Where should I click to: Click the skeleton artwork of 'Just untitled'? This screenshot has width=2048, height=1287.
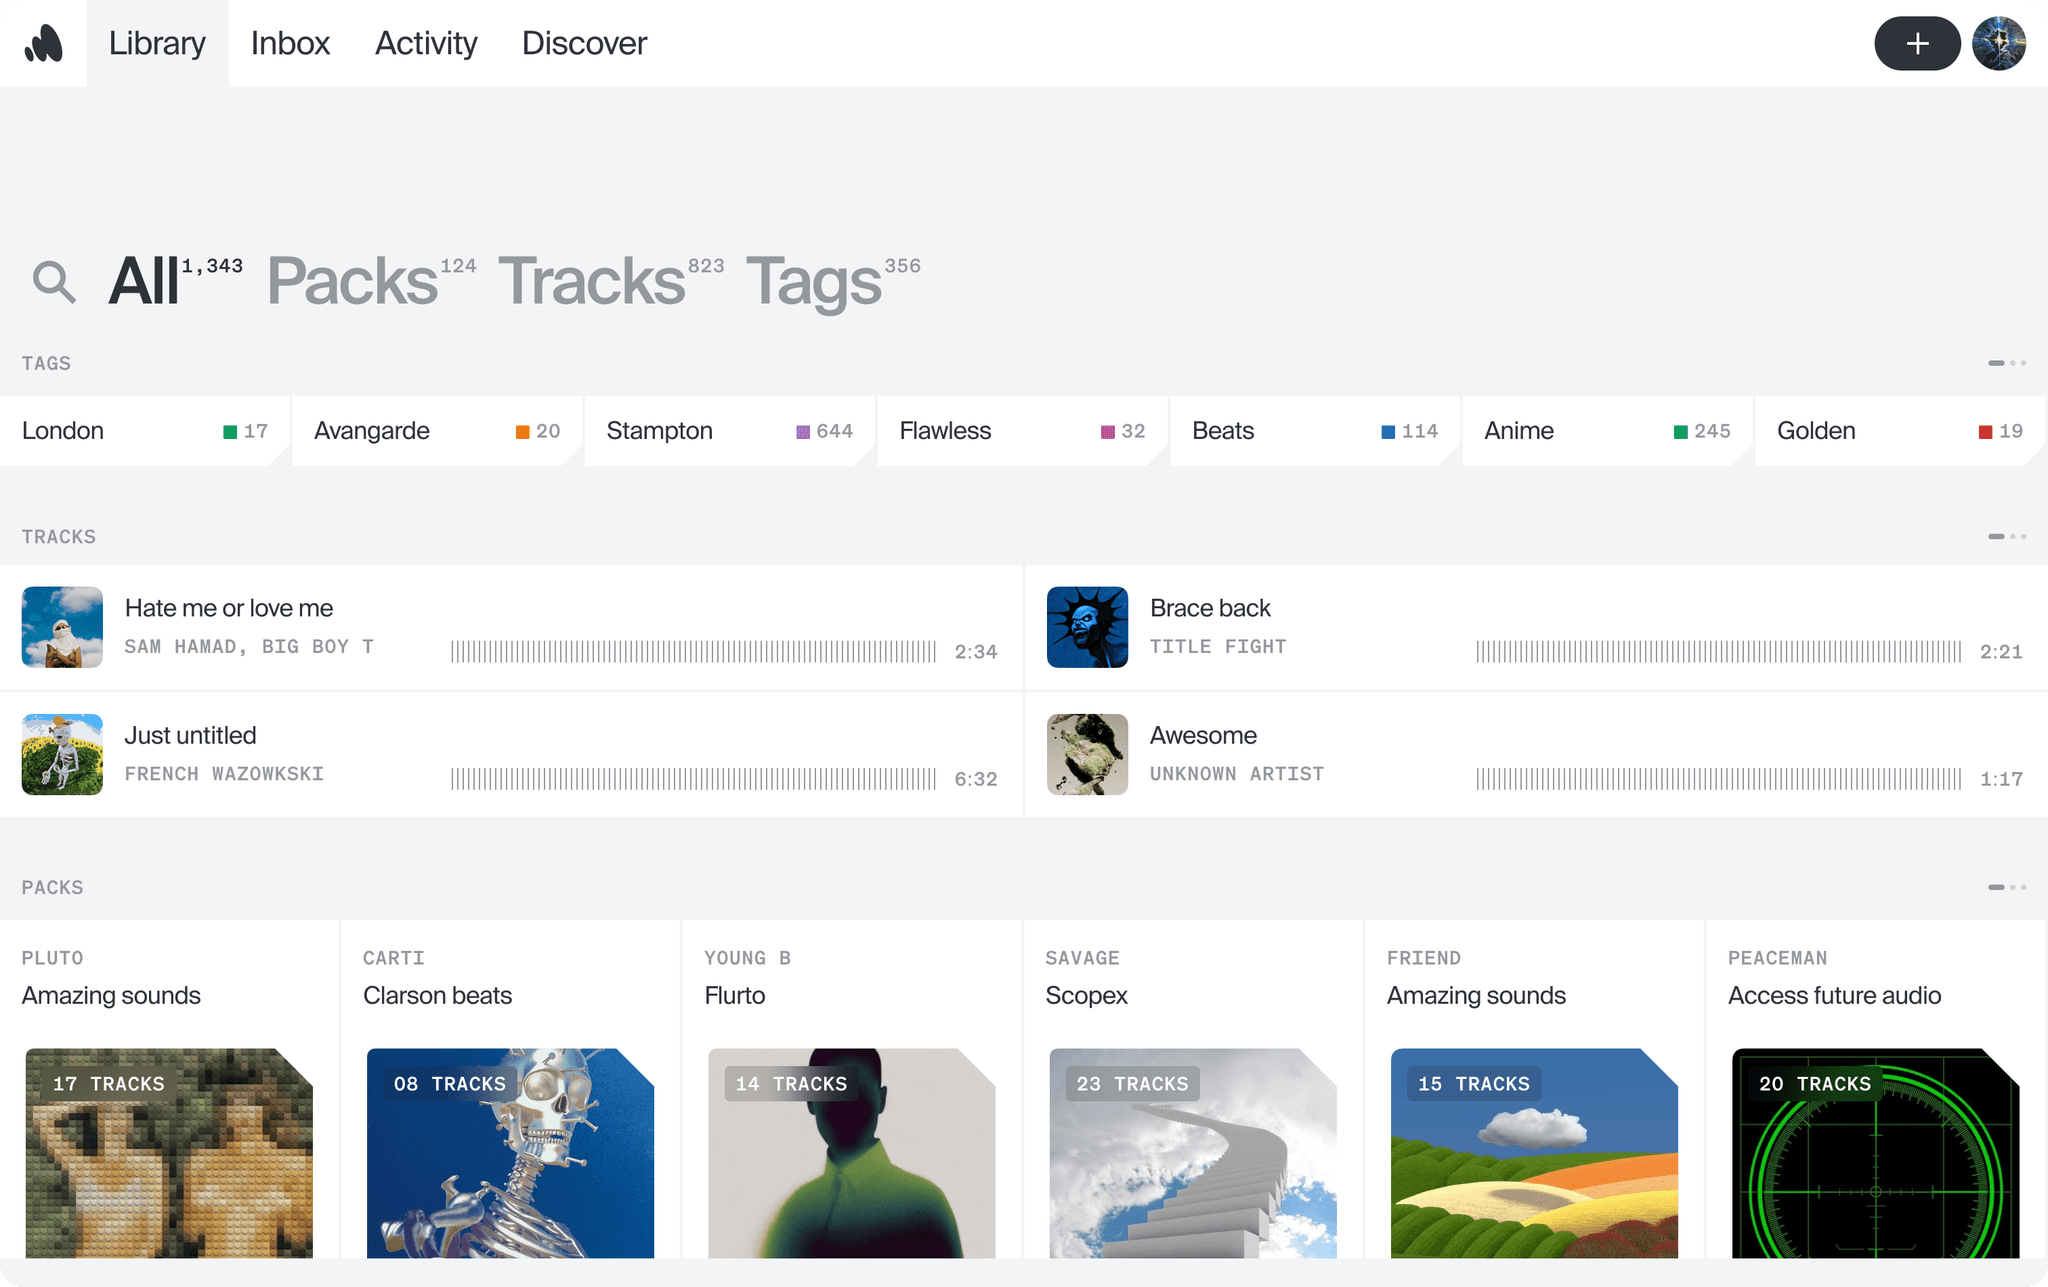coord(62,753)
